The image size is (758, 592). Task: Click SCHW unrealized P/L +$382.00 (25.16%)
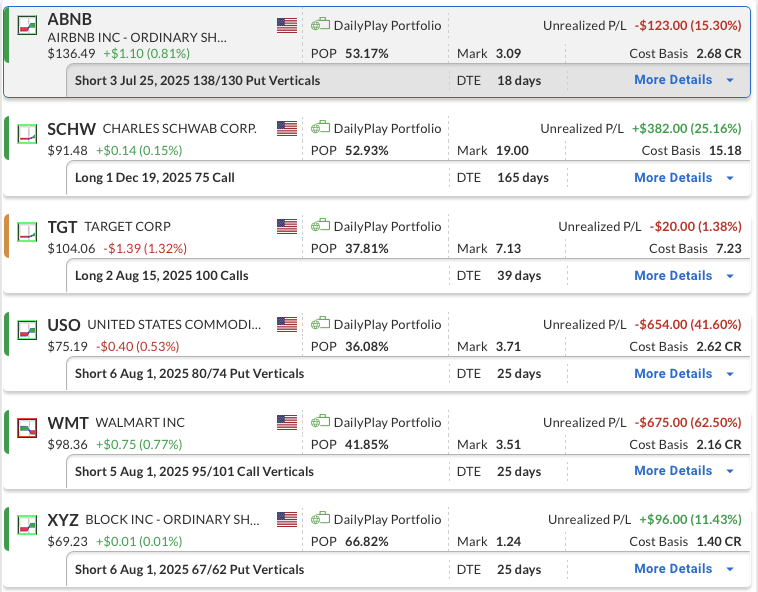(686, 129)
